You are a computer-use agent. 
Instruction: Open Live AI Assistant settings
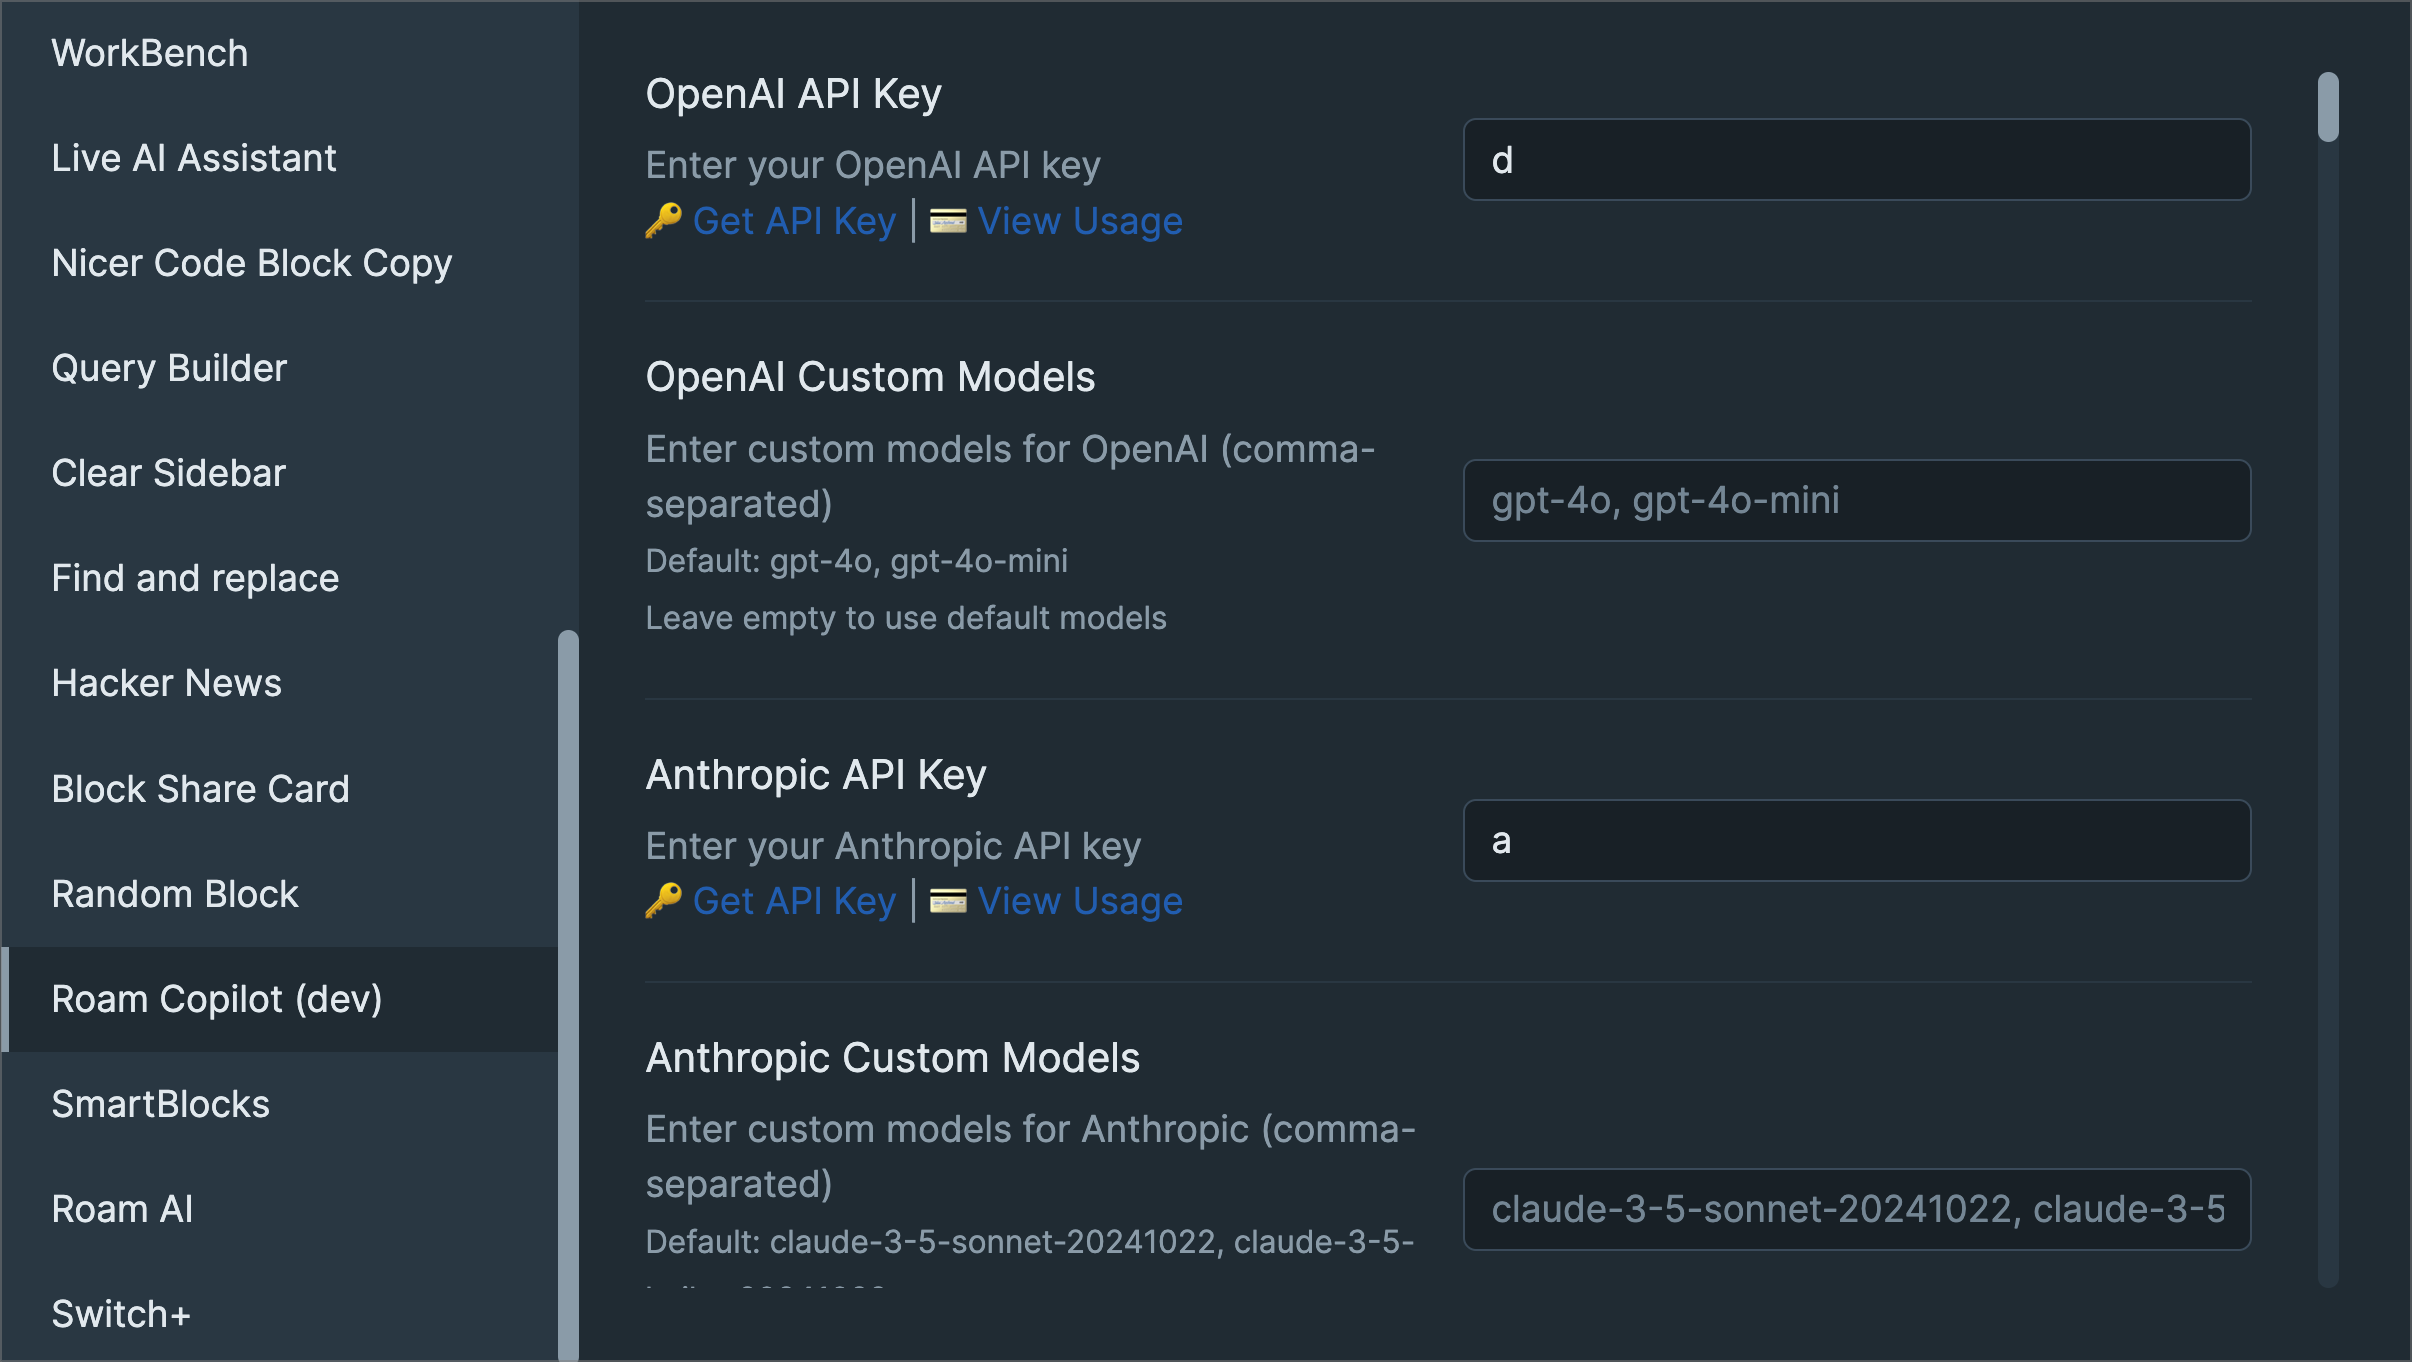tap(194, 158)
